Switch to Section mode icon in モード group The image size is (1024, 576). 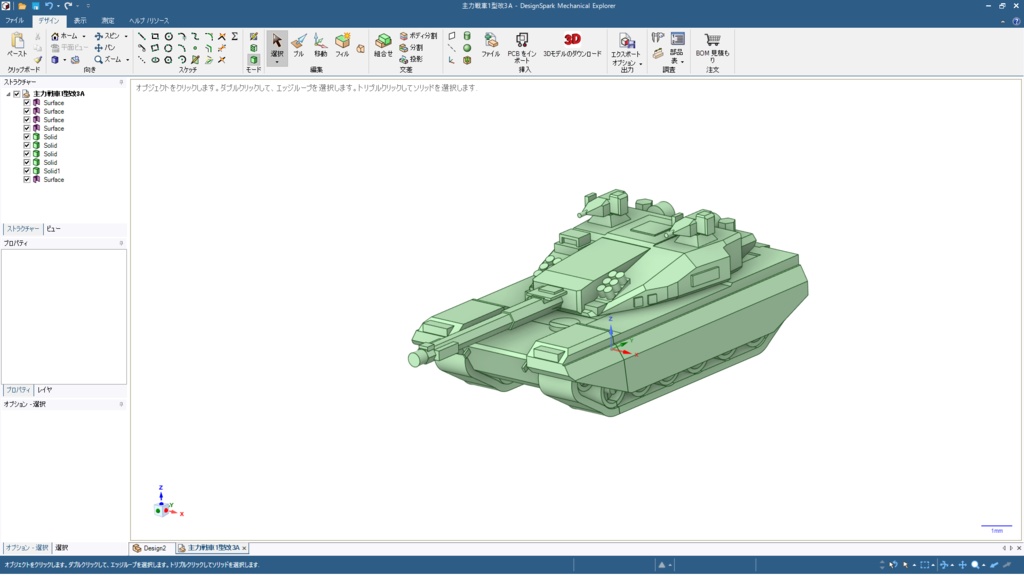253,48
